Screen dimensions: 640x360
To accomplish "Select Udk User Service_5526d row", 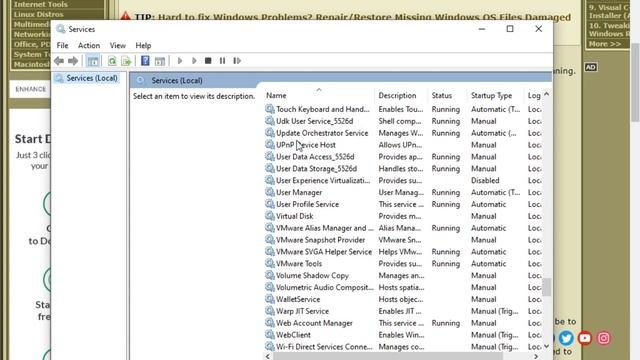I will tap(314, 121).
